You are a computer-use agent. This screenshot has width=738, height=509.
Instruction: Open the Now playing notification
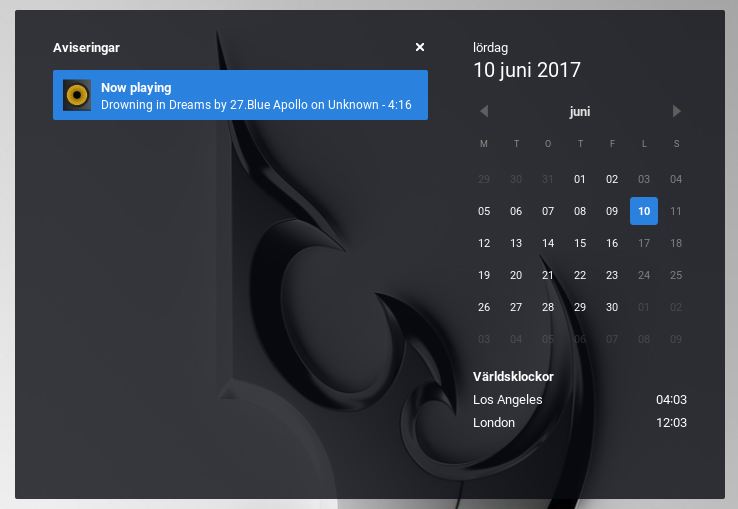pos(240,95)
